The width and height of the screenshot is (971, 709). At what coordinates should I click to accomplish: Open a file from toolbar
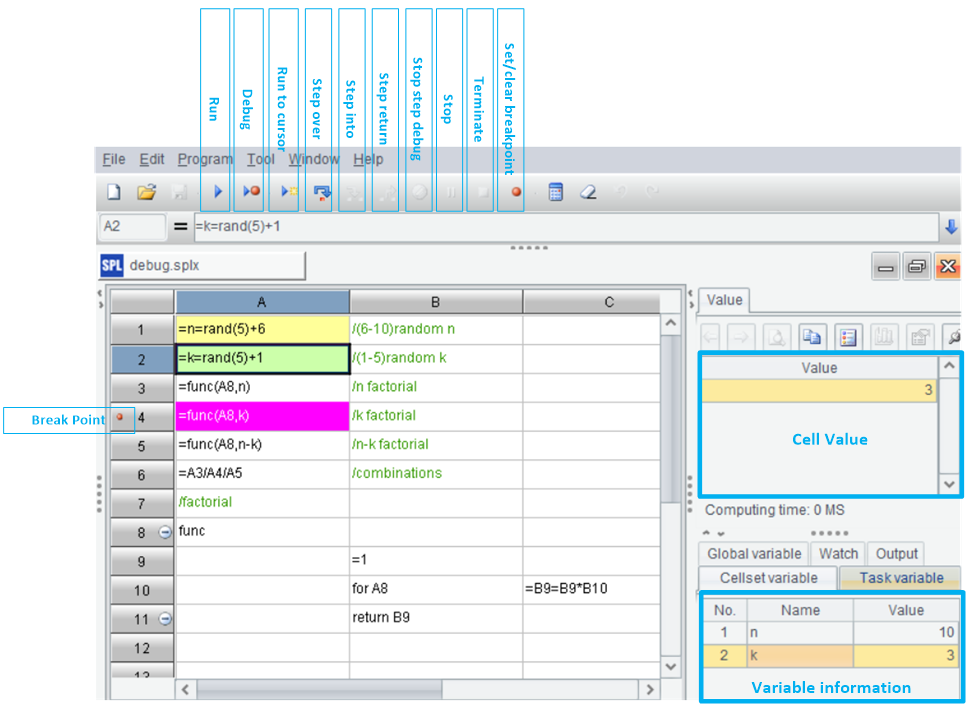146,191
